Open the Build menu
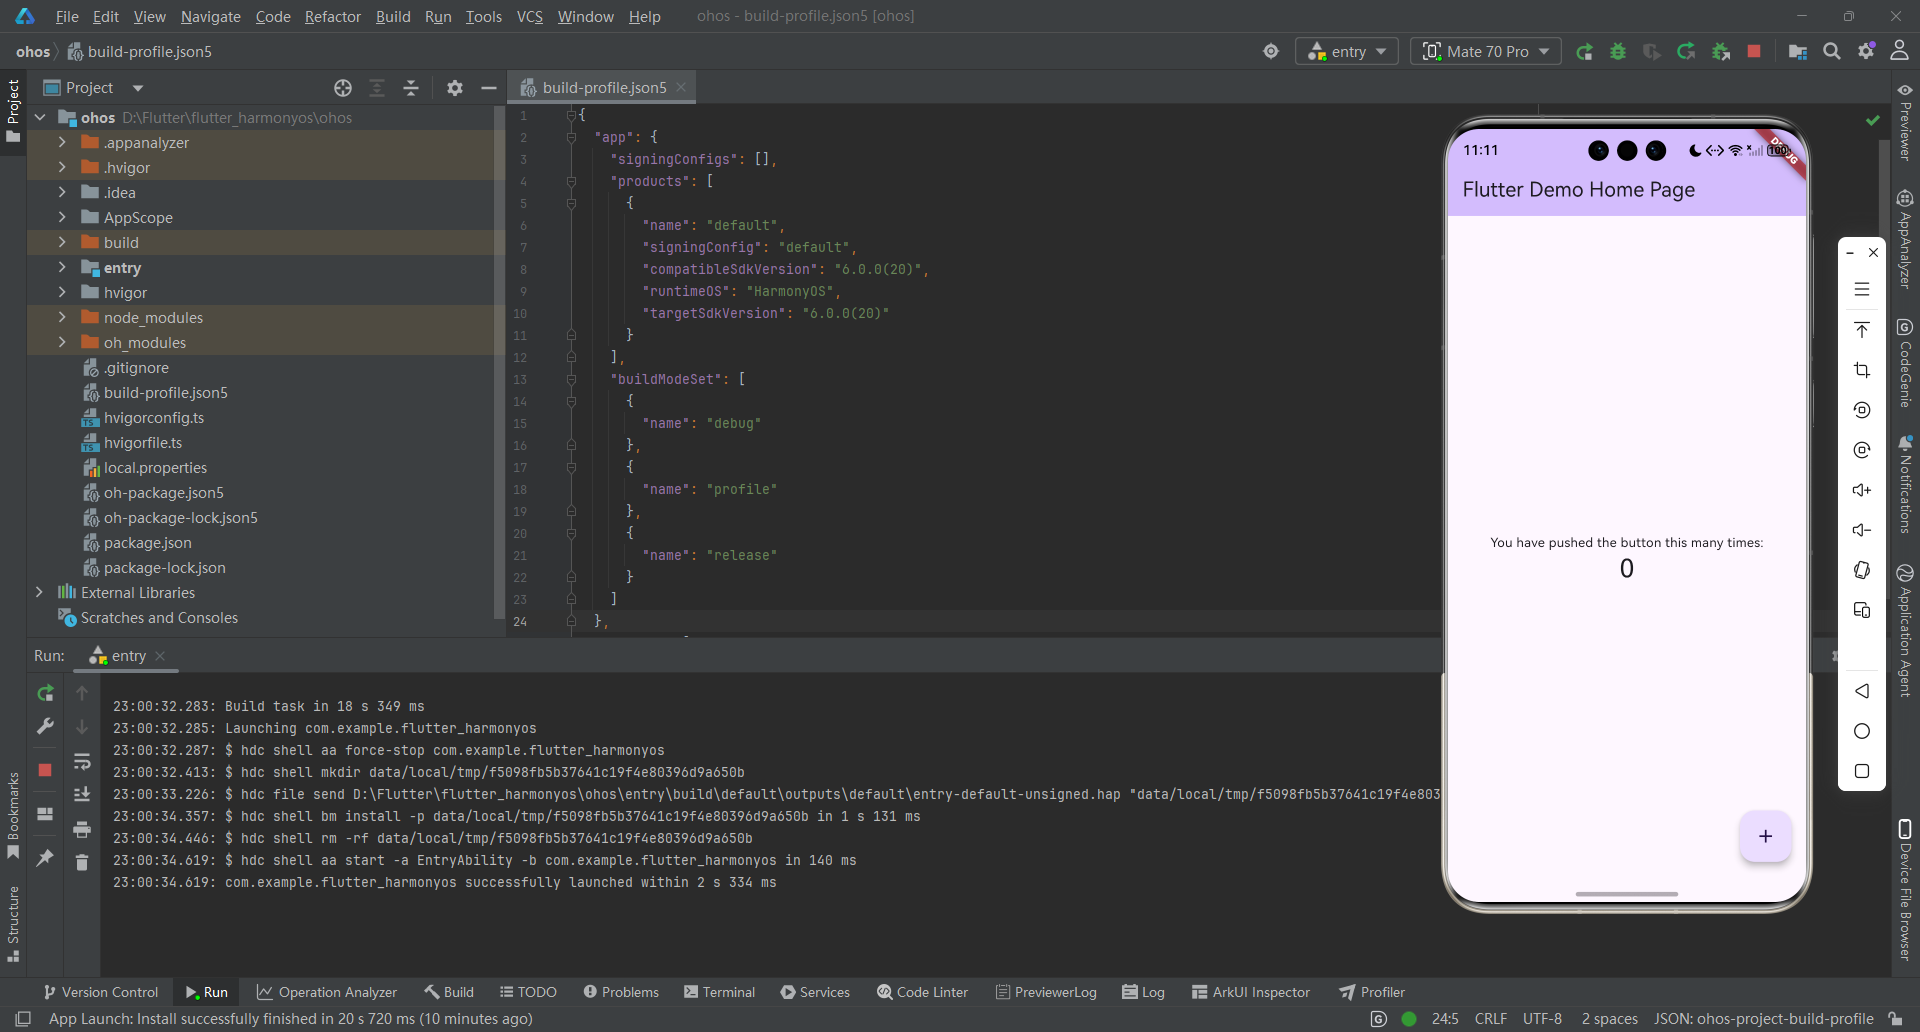 pyautogui.click(x=393, y=16)
